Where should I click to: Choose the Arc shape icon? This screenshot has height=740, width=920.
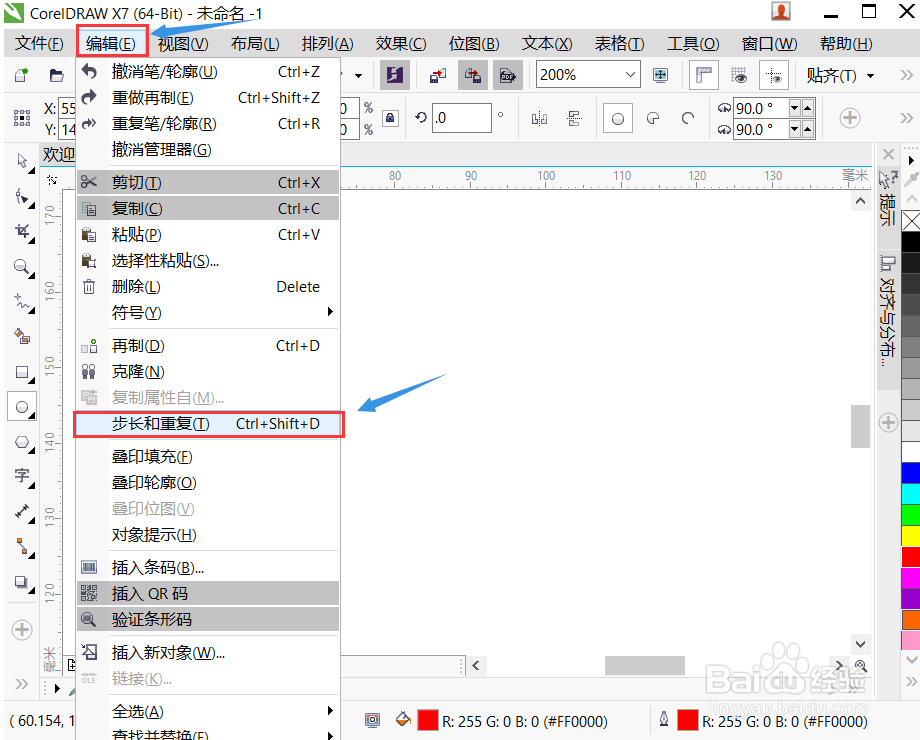[x=688, y=119]
